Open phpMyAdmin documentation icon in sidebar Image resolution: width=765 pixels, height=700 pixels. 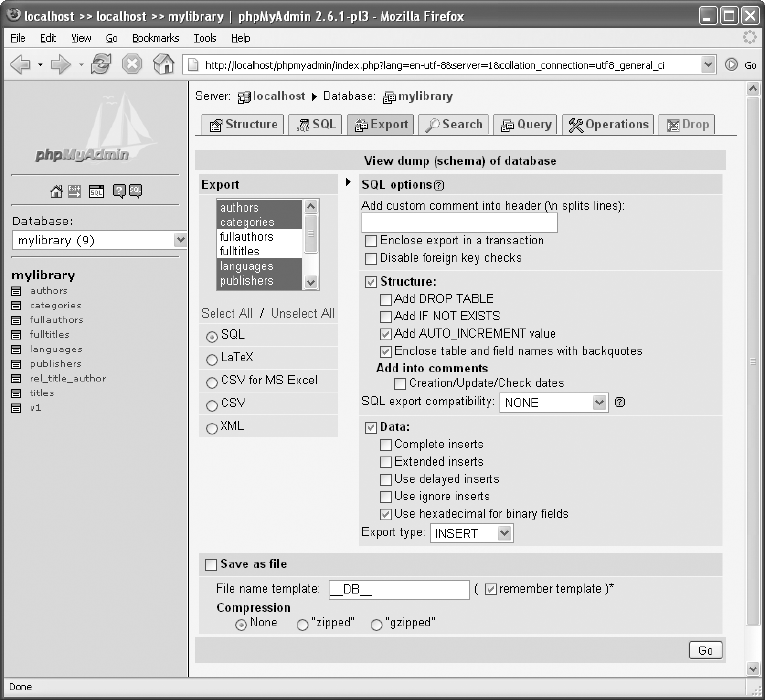(119, 191)
